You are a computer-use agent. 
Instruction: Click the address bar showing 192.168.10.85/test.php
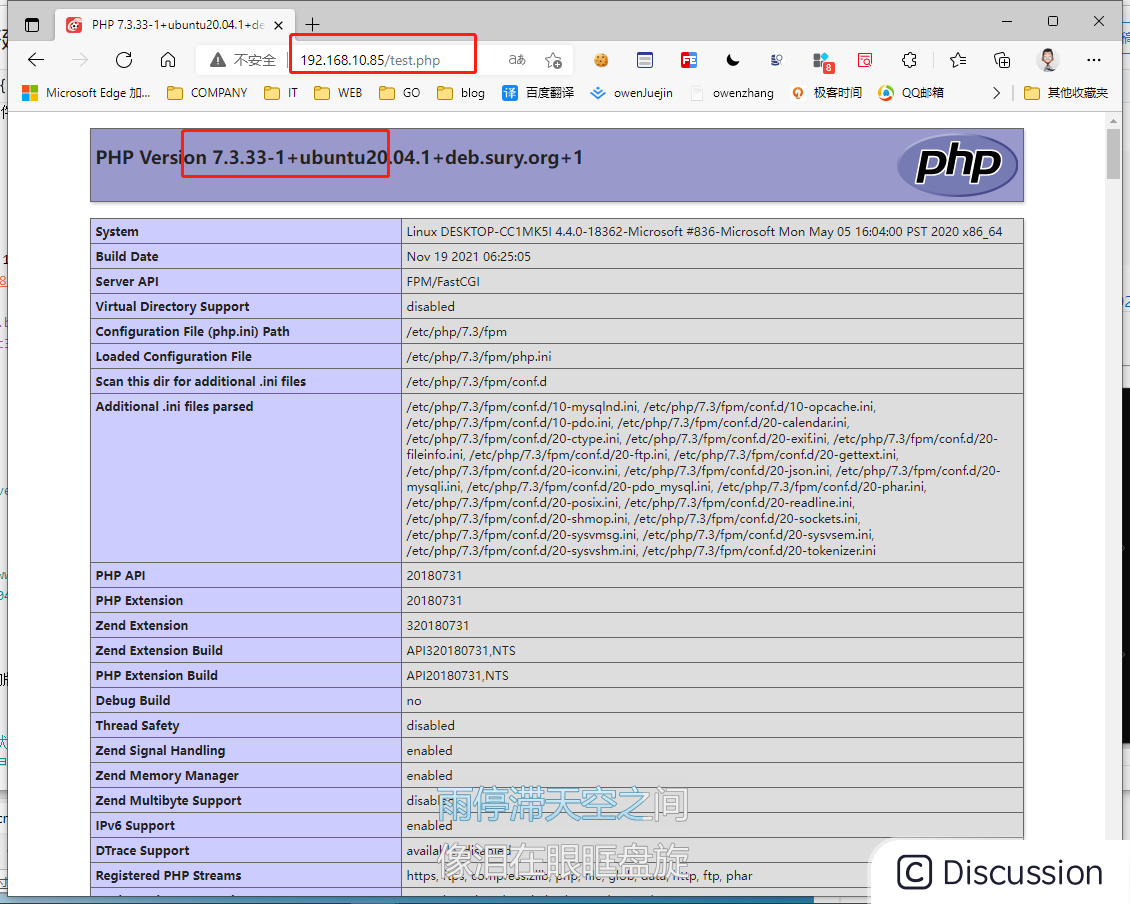pos(382,61)
